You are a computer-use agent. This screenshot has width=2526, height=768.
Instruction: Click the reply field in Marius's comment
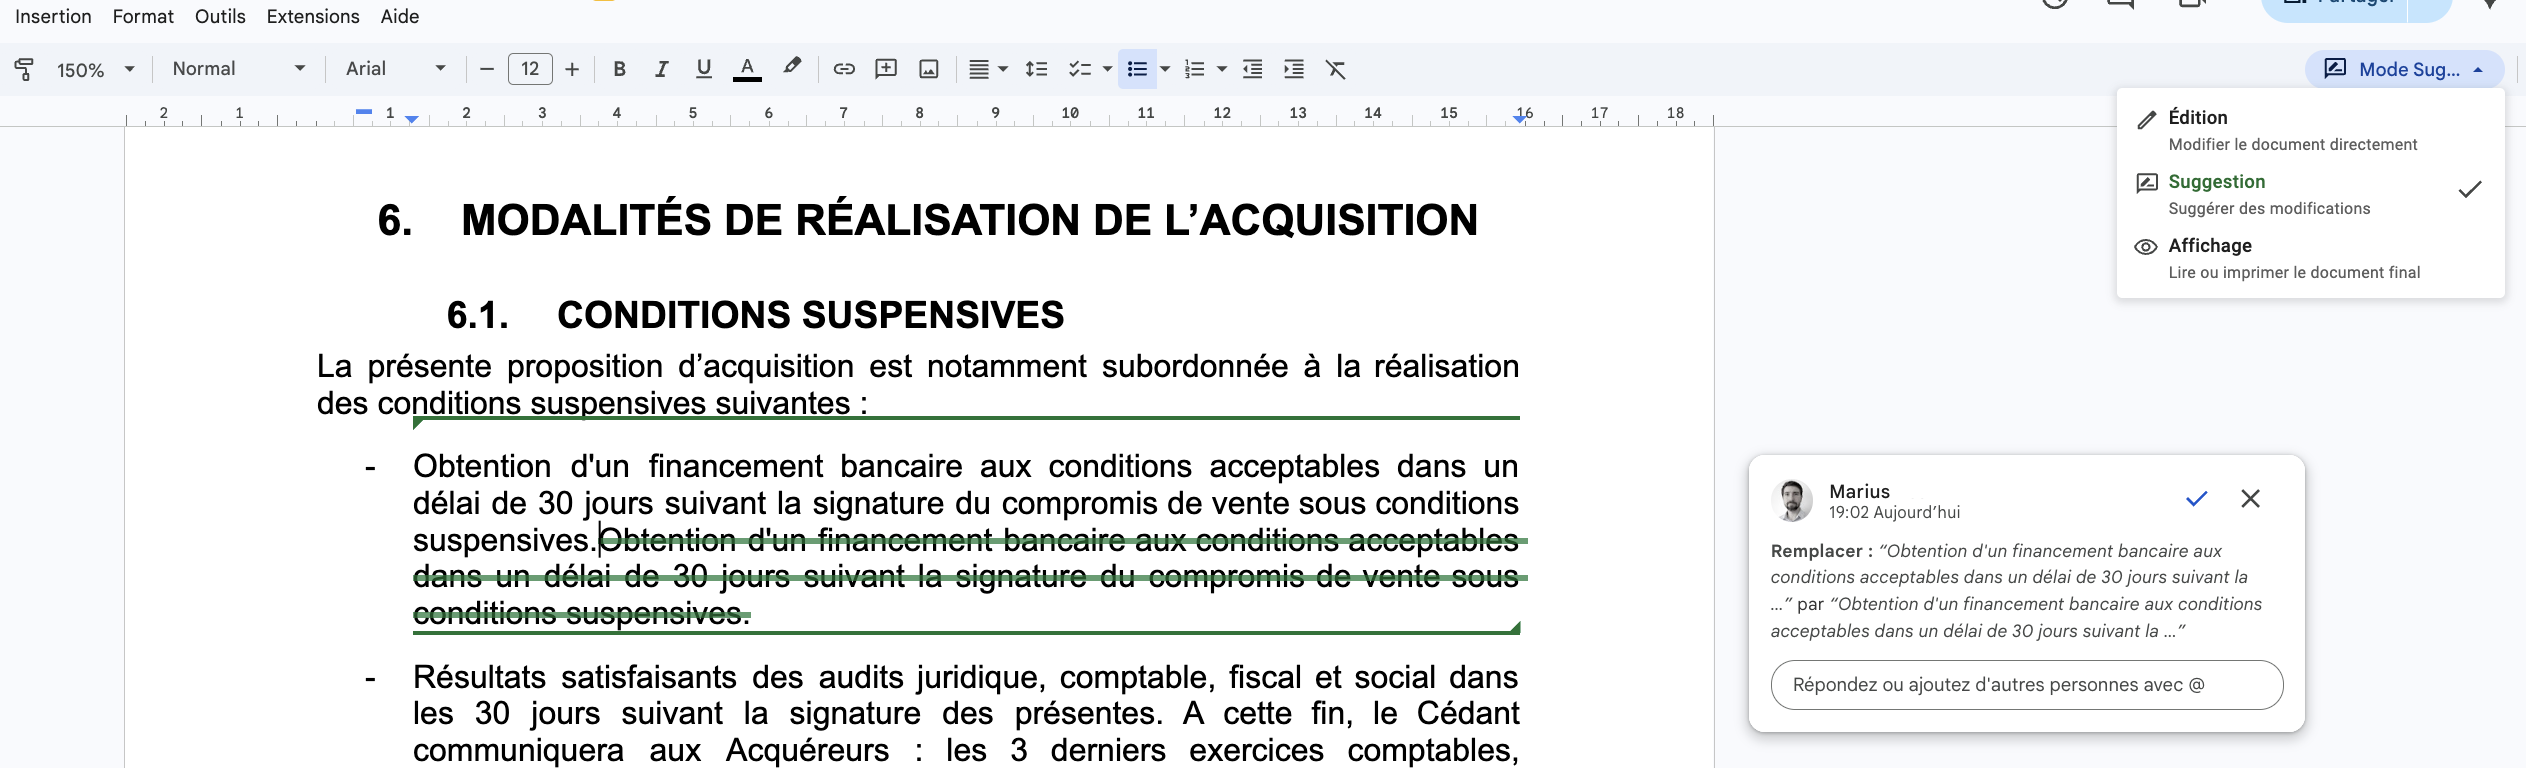pos(2027,685)
